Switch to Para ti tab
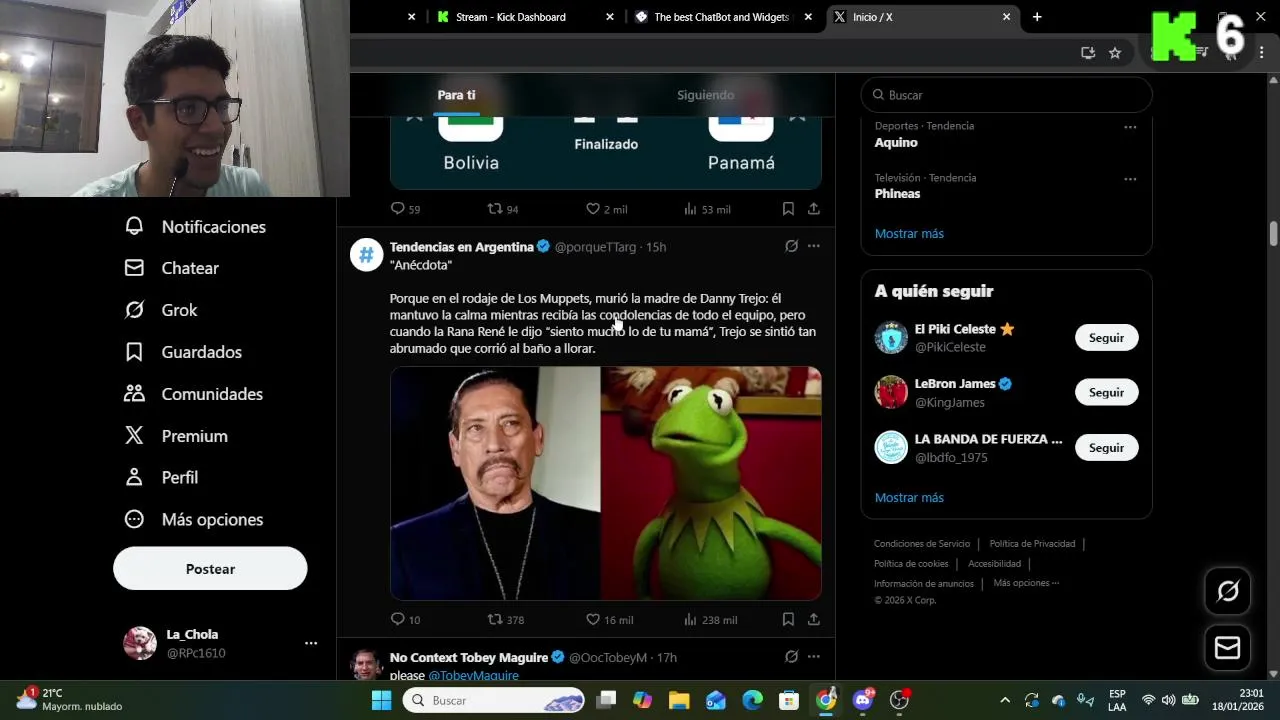Screen dimensions: 1280x720 coord(456,95)
